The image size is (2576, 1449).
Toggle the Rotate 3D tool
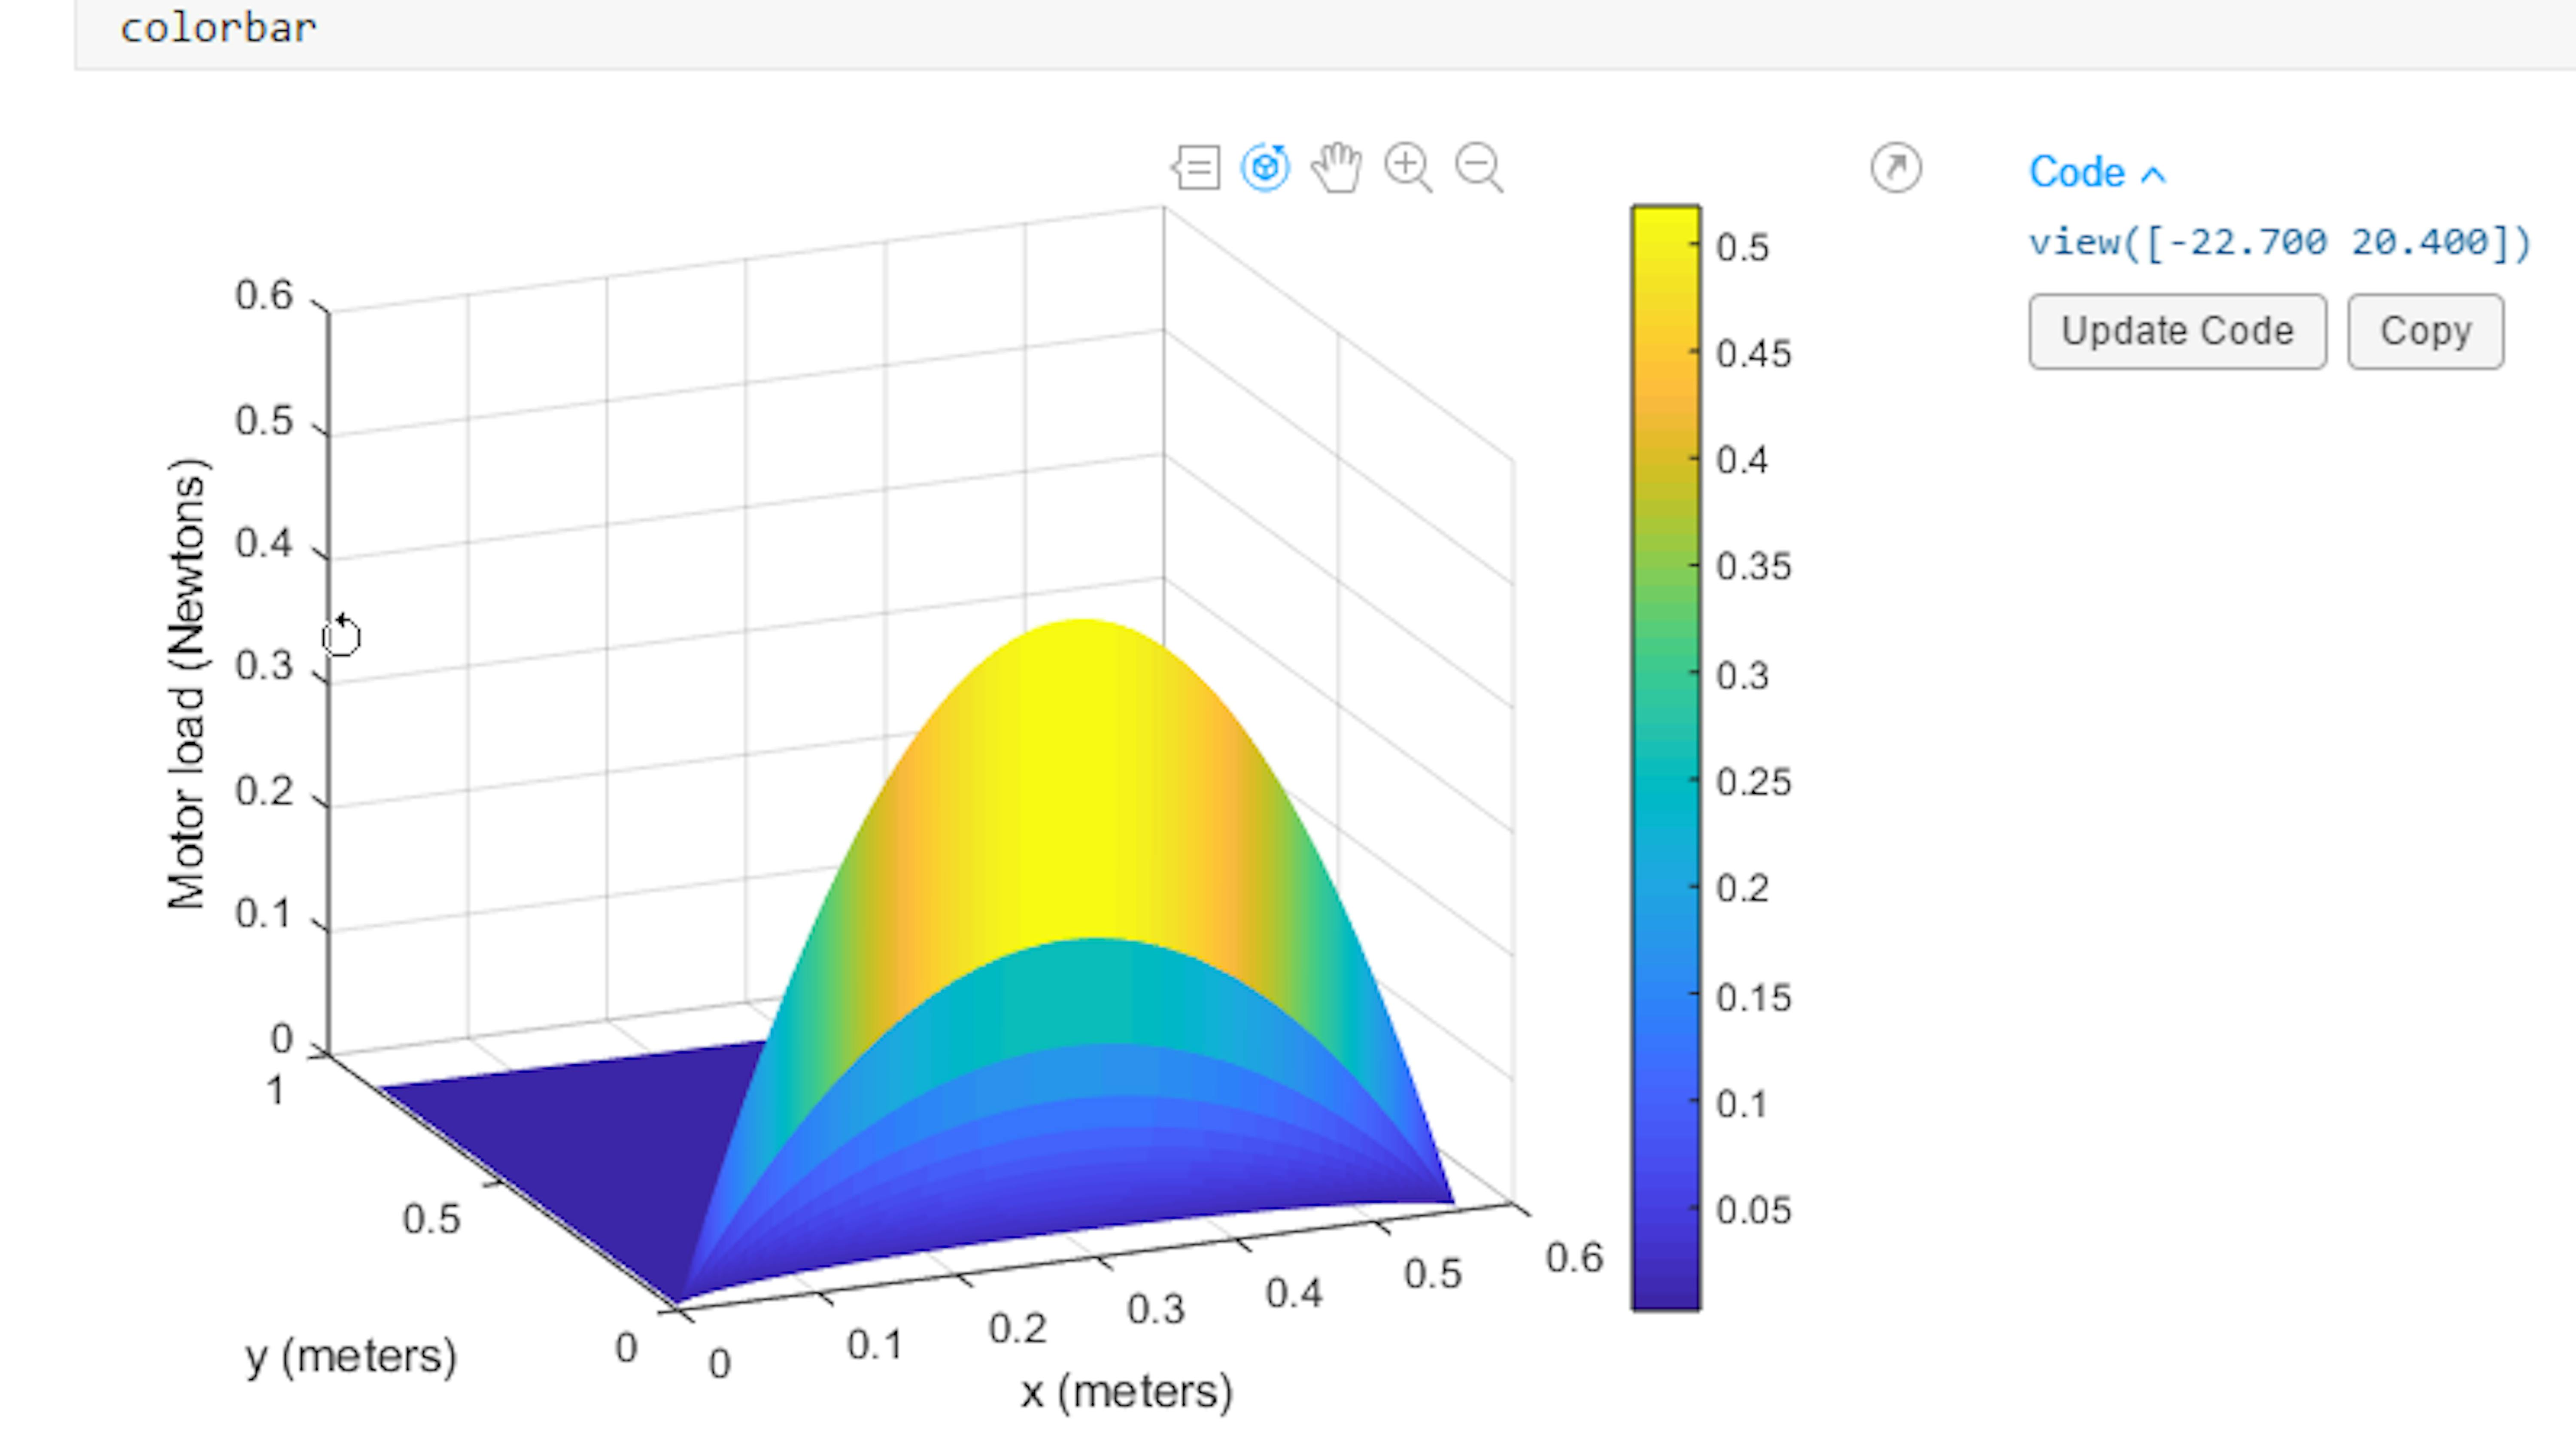(x=1265, y=167)
